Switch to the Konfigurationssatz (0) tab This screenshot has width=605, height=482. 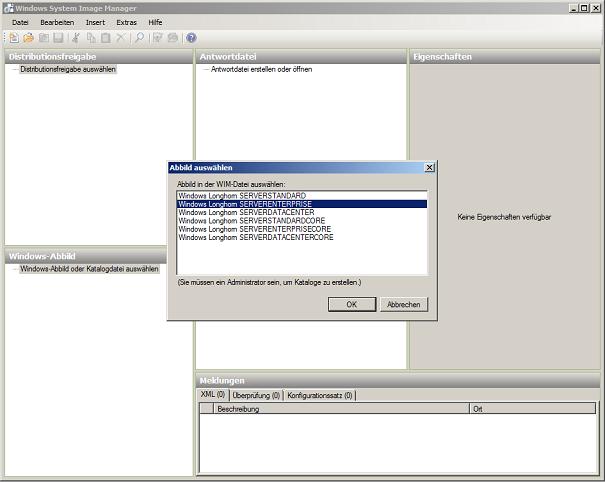point(320,396)
